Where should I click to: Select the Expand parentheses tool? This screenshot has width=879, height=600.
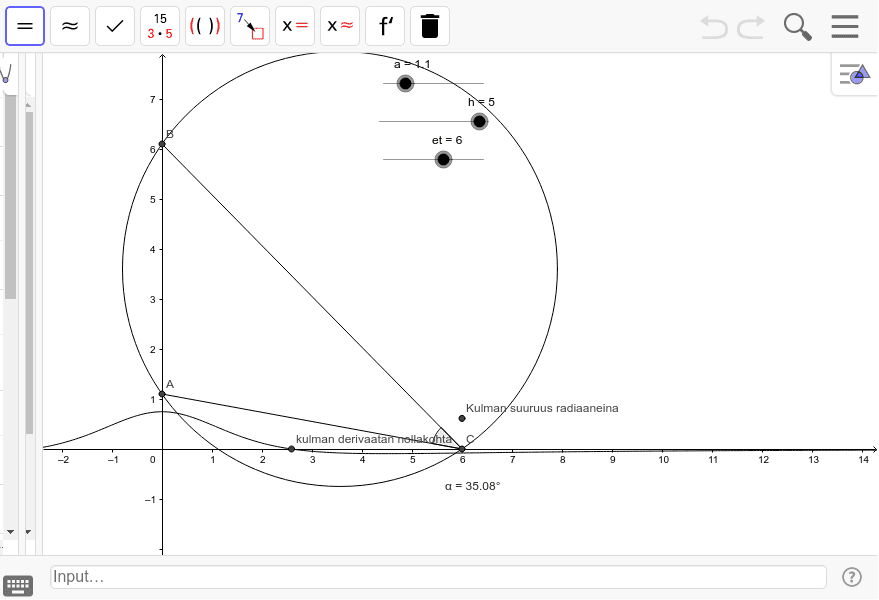(x=205, y=26)
